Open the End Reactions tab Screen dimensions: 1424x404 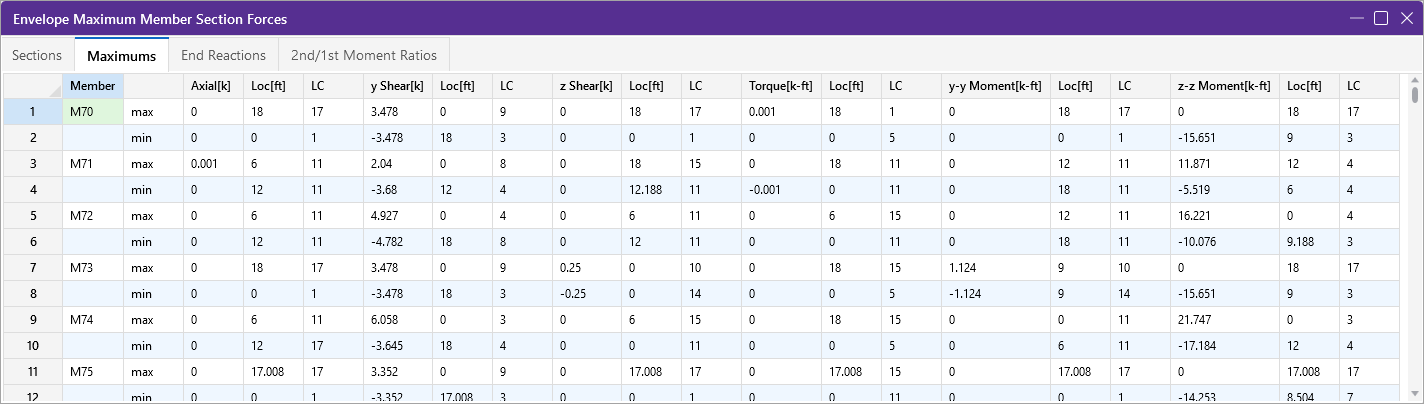[223, 55]
